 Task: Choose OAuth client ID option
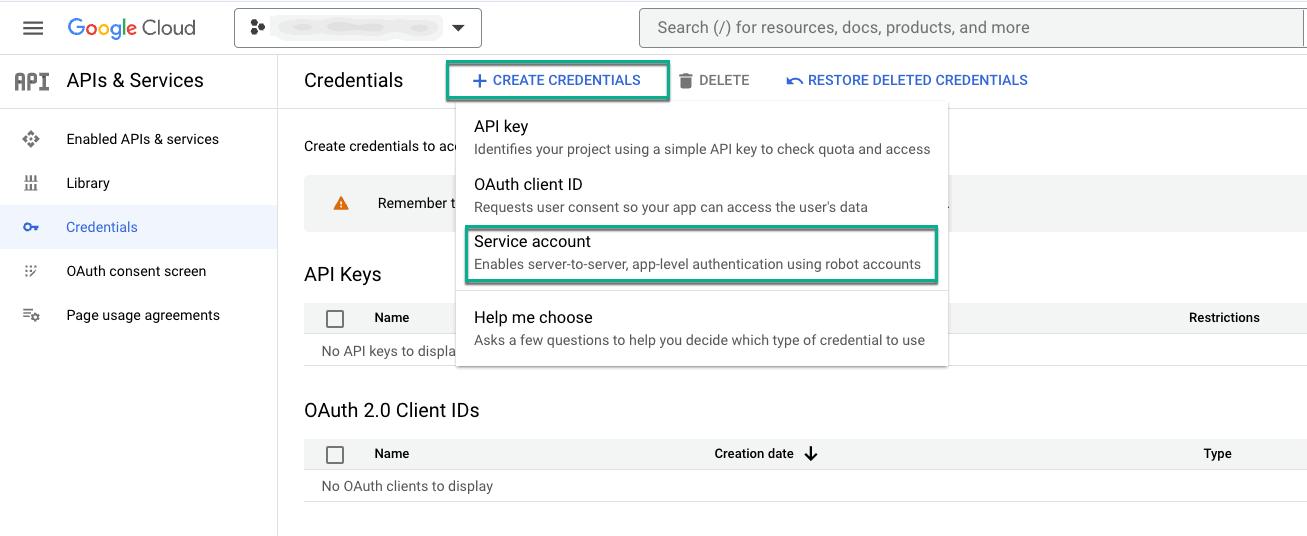click(x=702, y=195)
